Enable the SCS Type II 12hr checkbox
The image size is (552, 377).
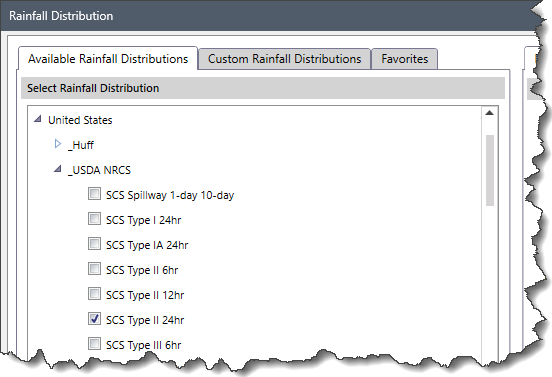[x=94, y=294]
